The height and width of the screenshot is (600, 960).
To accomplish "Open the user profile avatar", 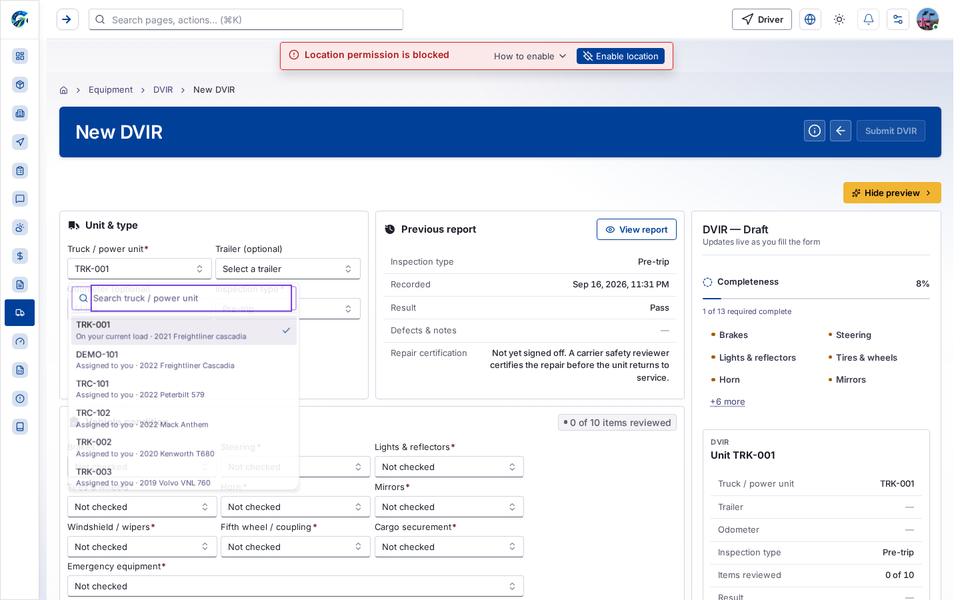I will 927,20.
